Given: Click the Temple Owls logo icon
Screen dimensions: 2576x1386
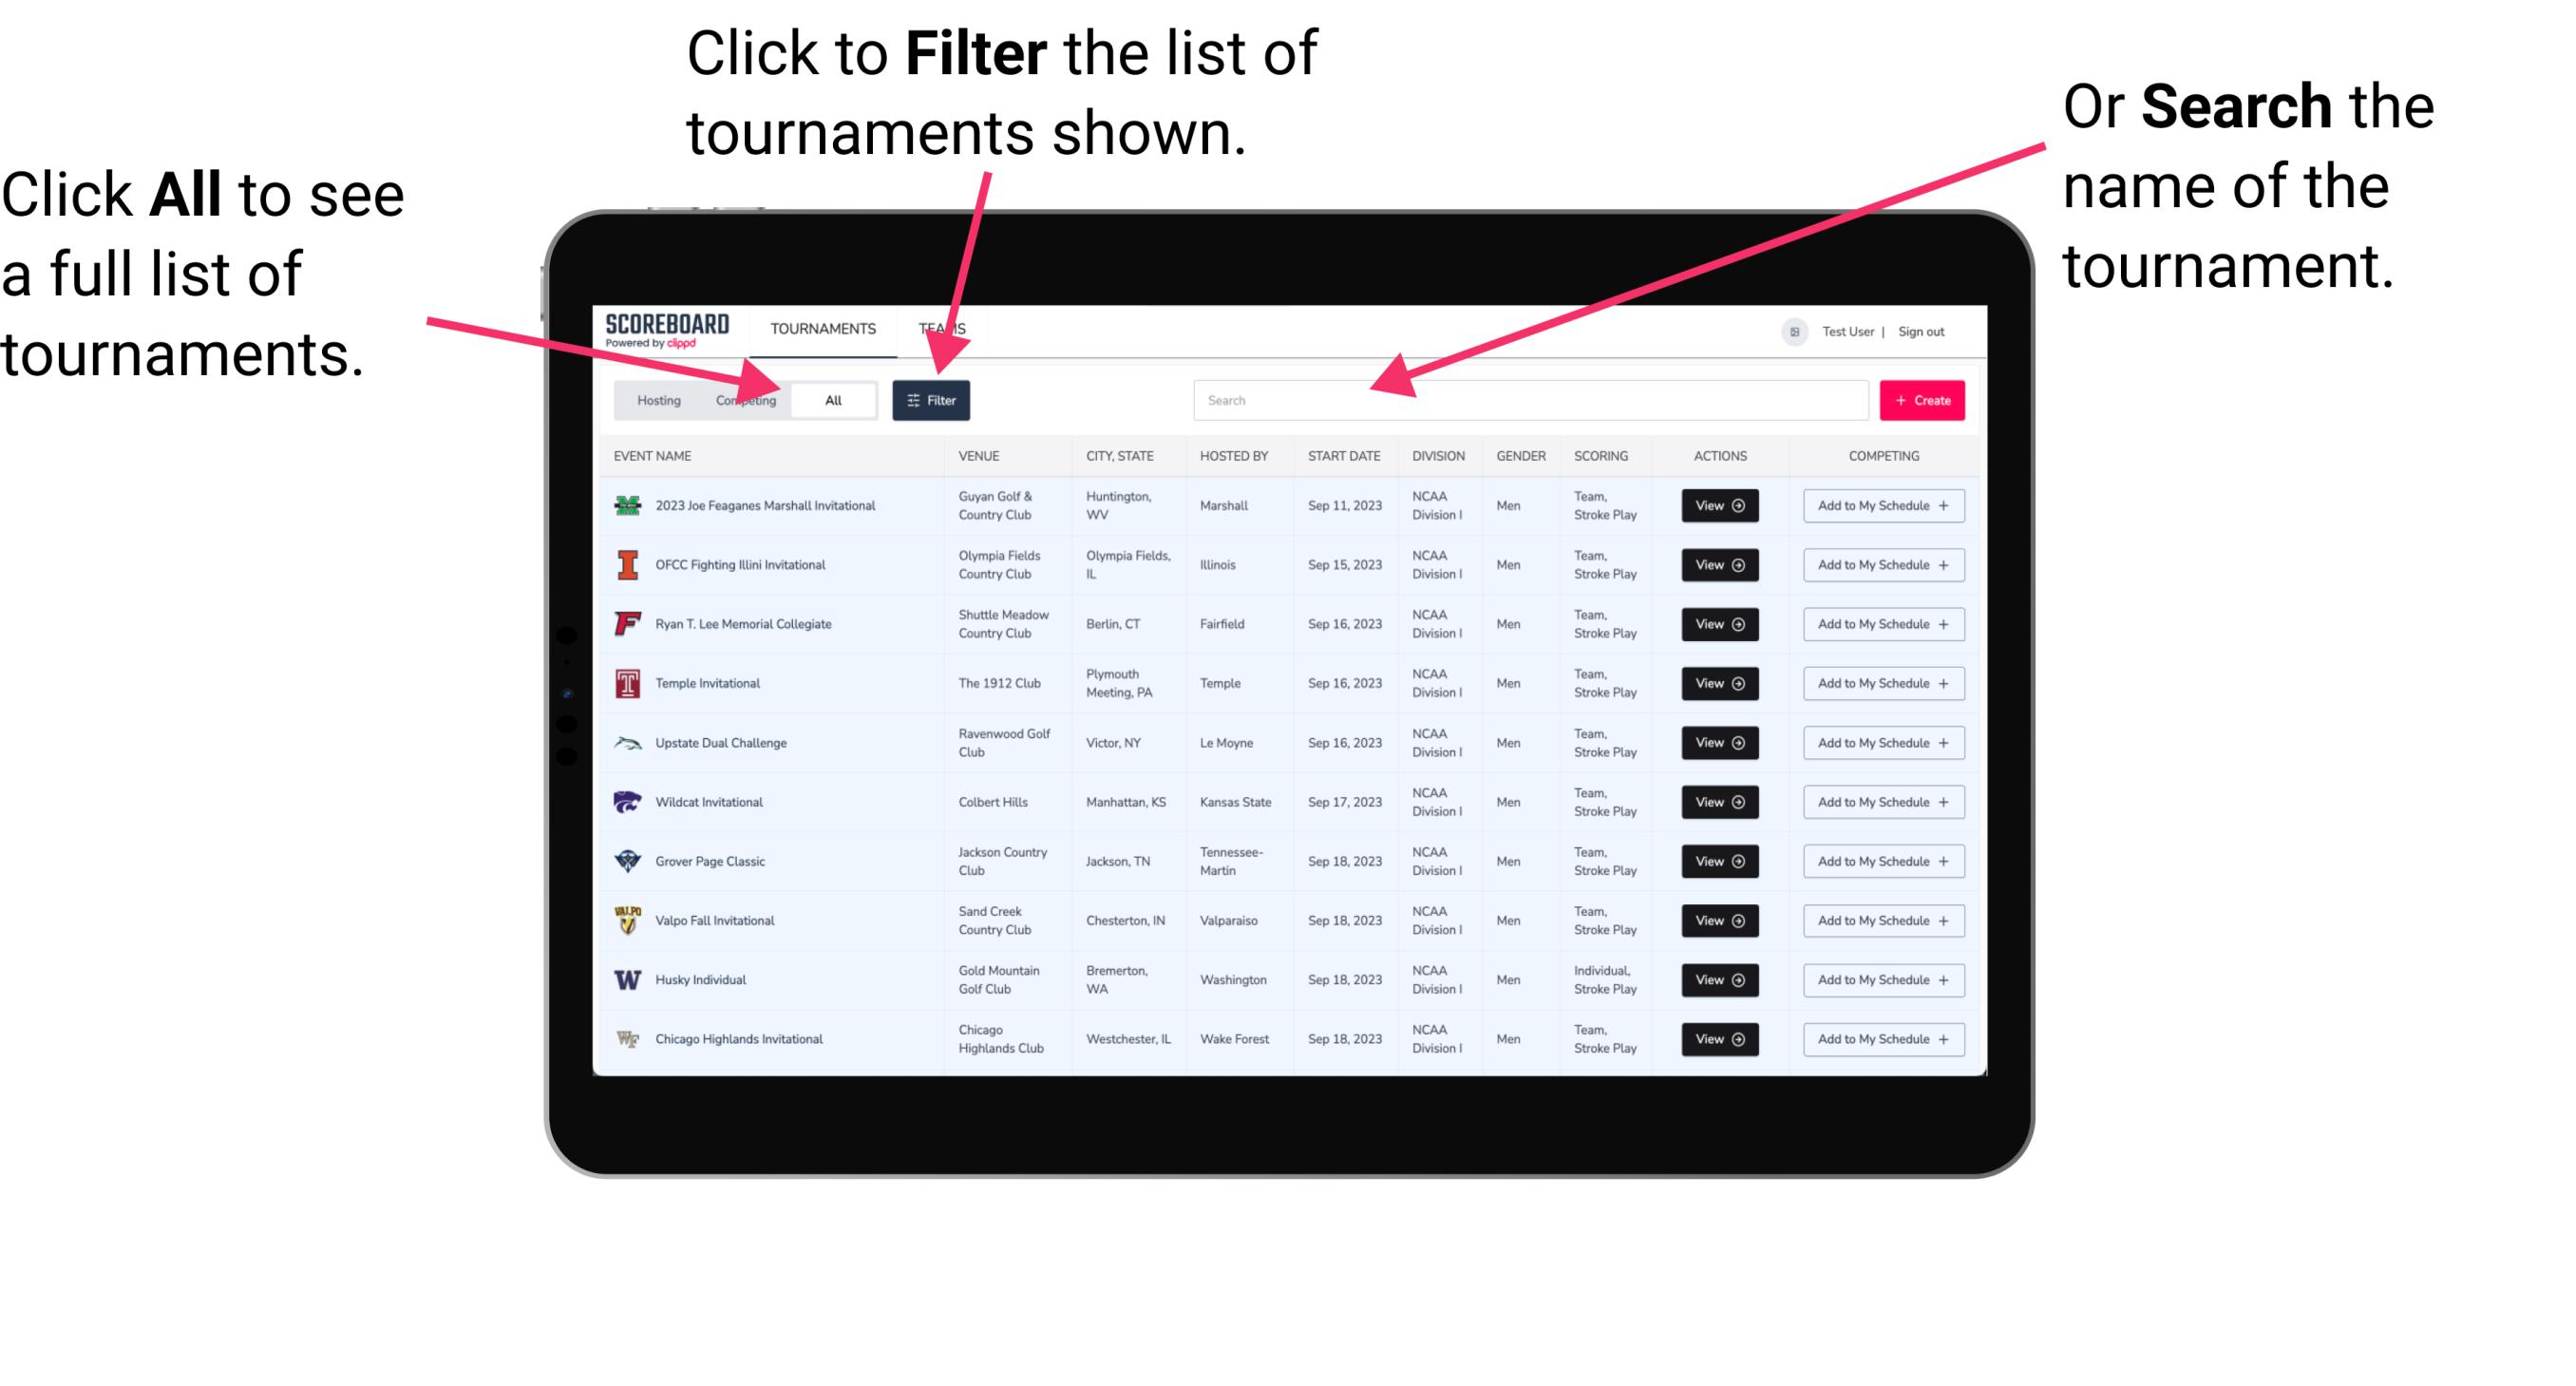Looking at the screenshot, I should (626, 683).
